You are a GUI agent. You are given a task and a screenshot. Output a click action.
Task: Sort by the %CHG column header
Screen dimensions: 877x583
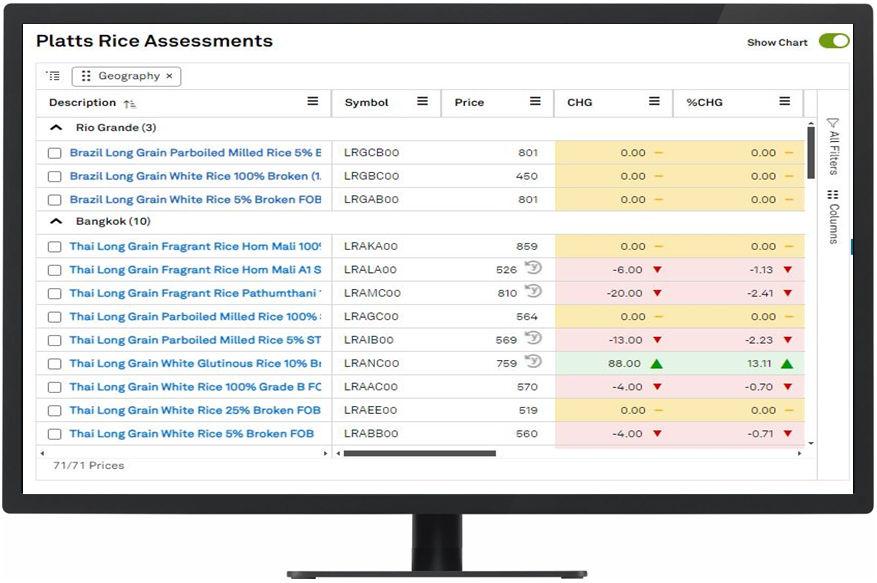[704, 102]
